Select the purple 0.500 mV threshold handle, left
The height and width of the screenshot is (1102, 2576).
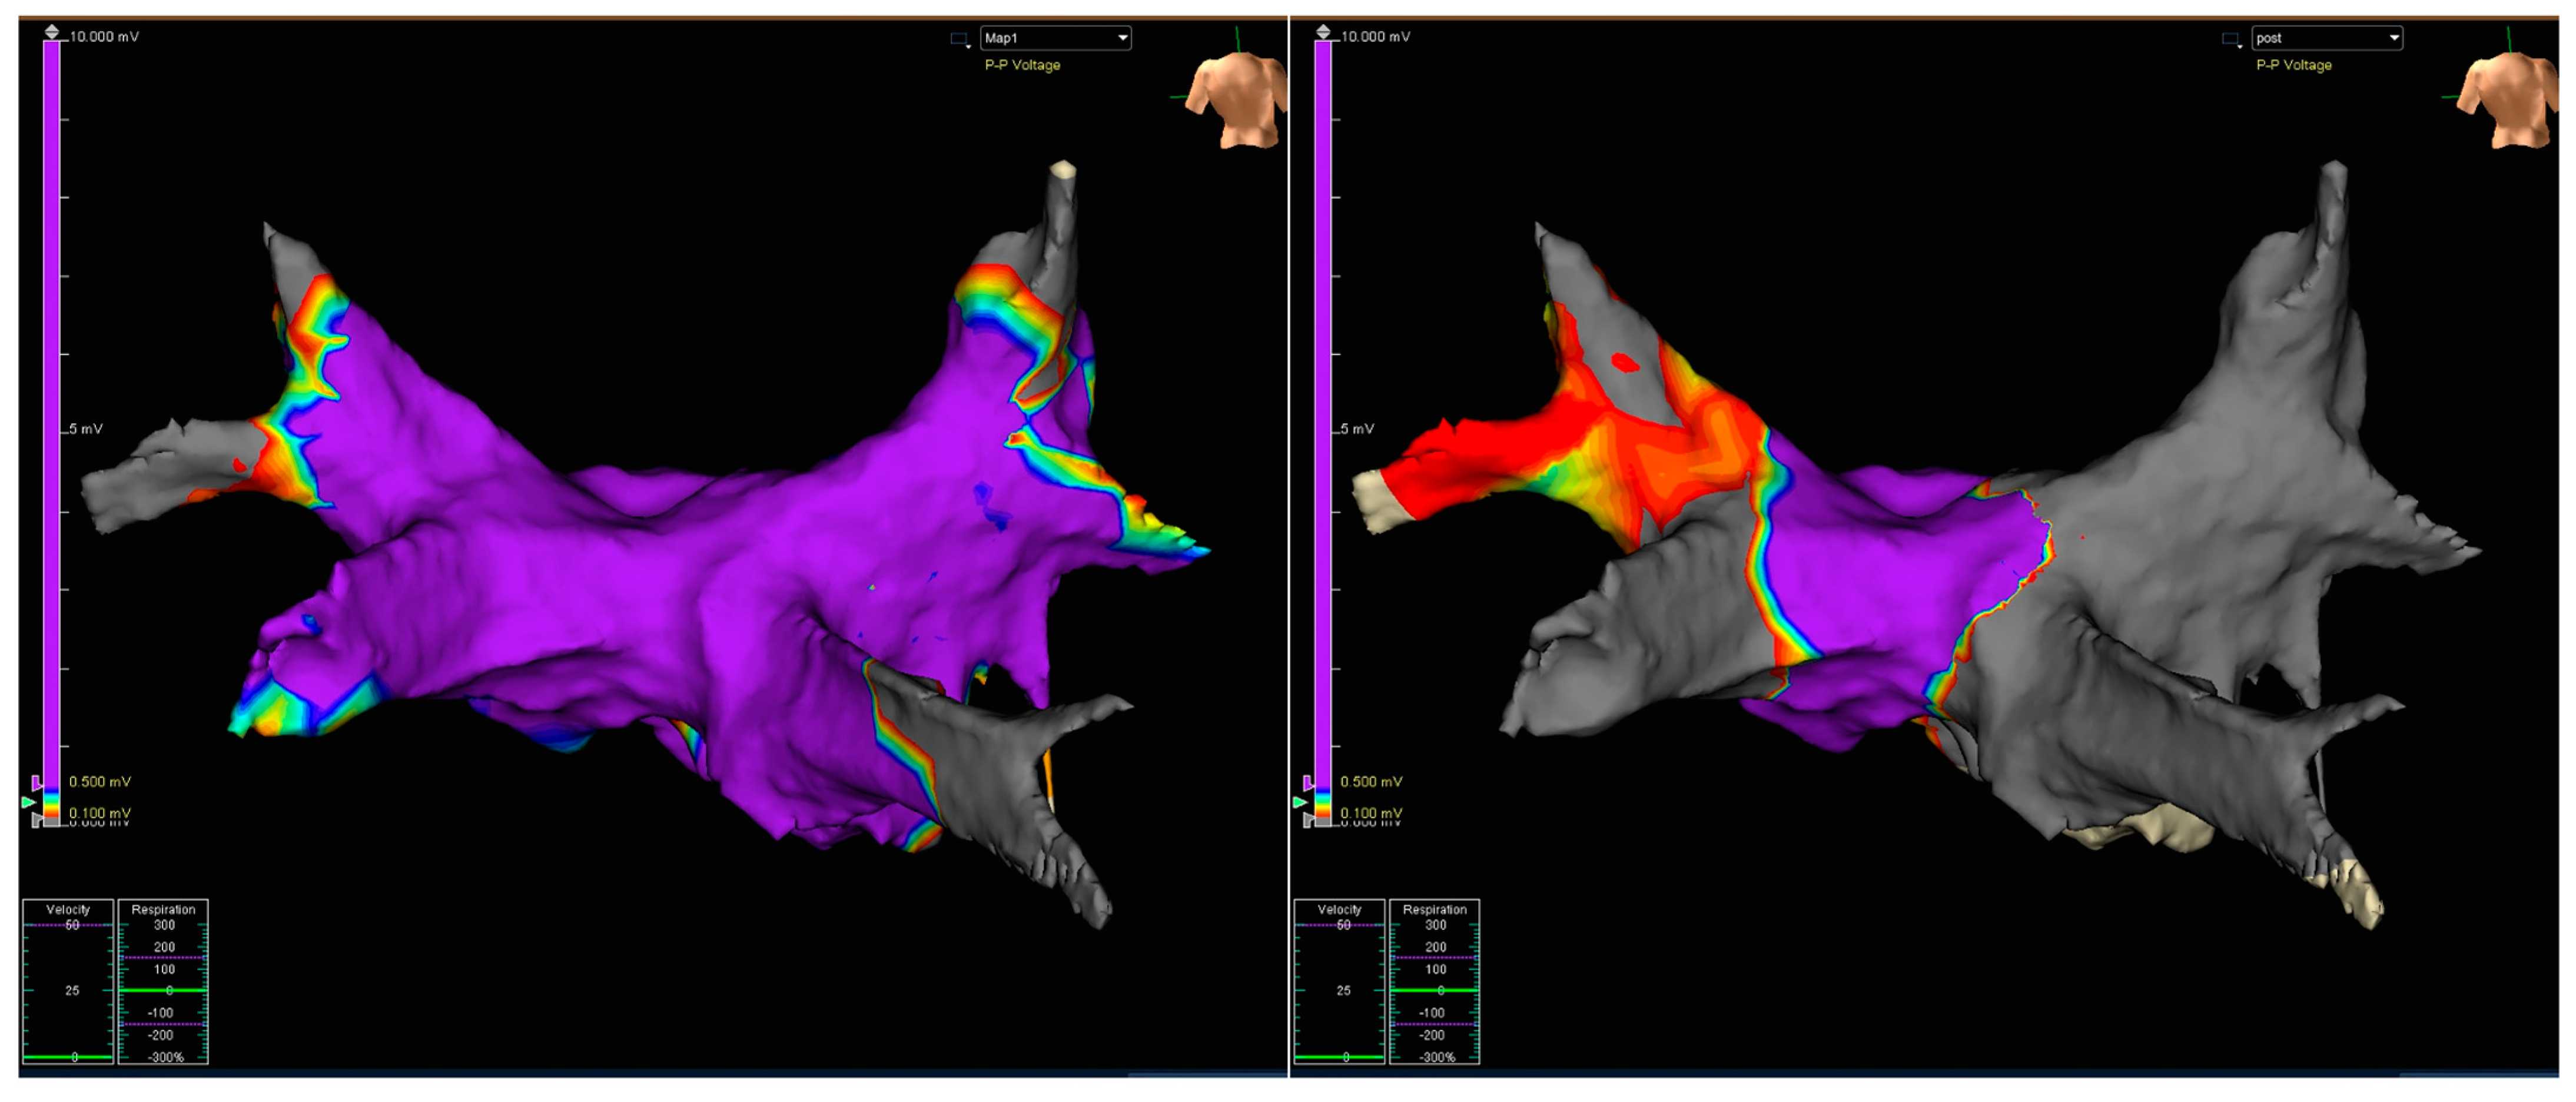(37, 782)
